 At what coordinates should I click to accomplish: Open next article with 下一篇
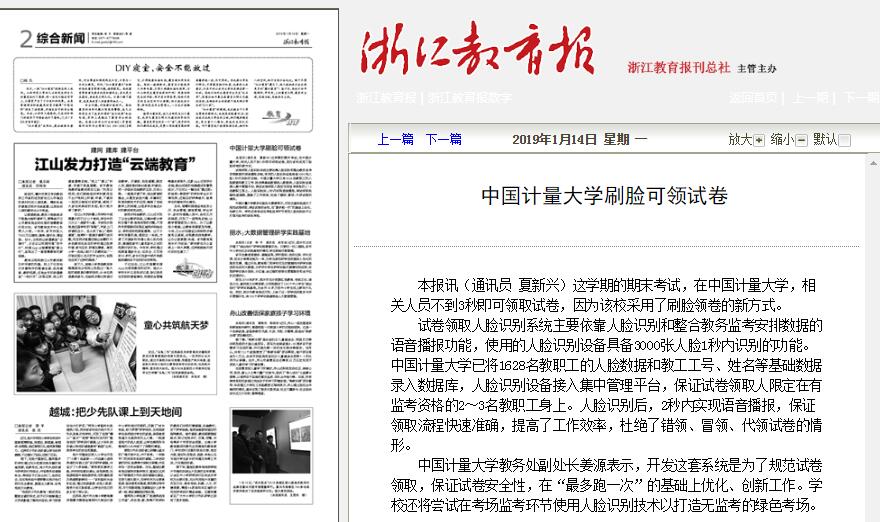[443, 140]
